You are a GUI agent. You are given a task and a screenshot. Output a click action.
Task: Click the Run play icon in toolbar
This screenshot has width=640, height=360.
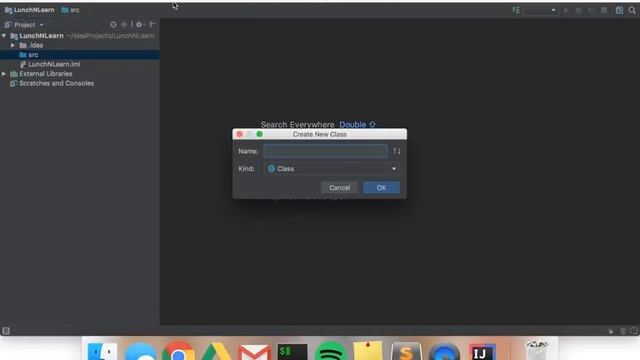(x=566, y=10)
